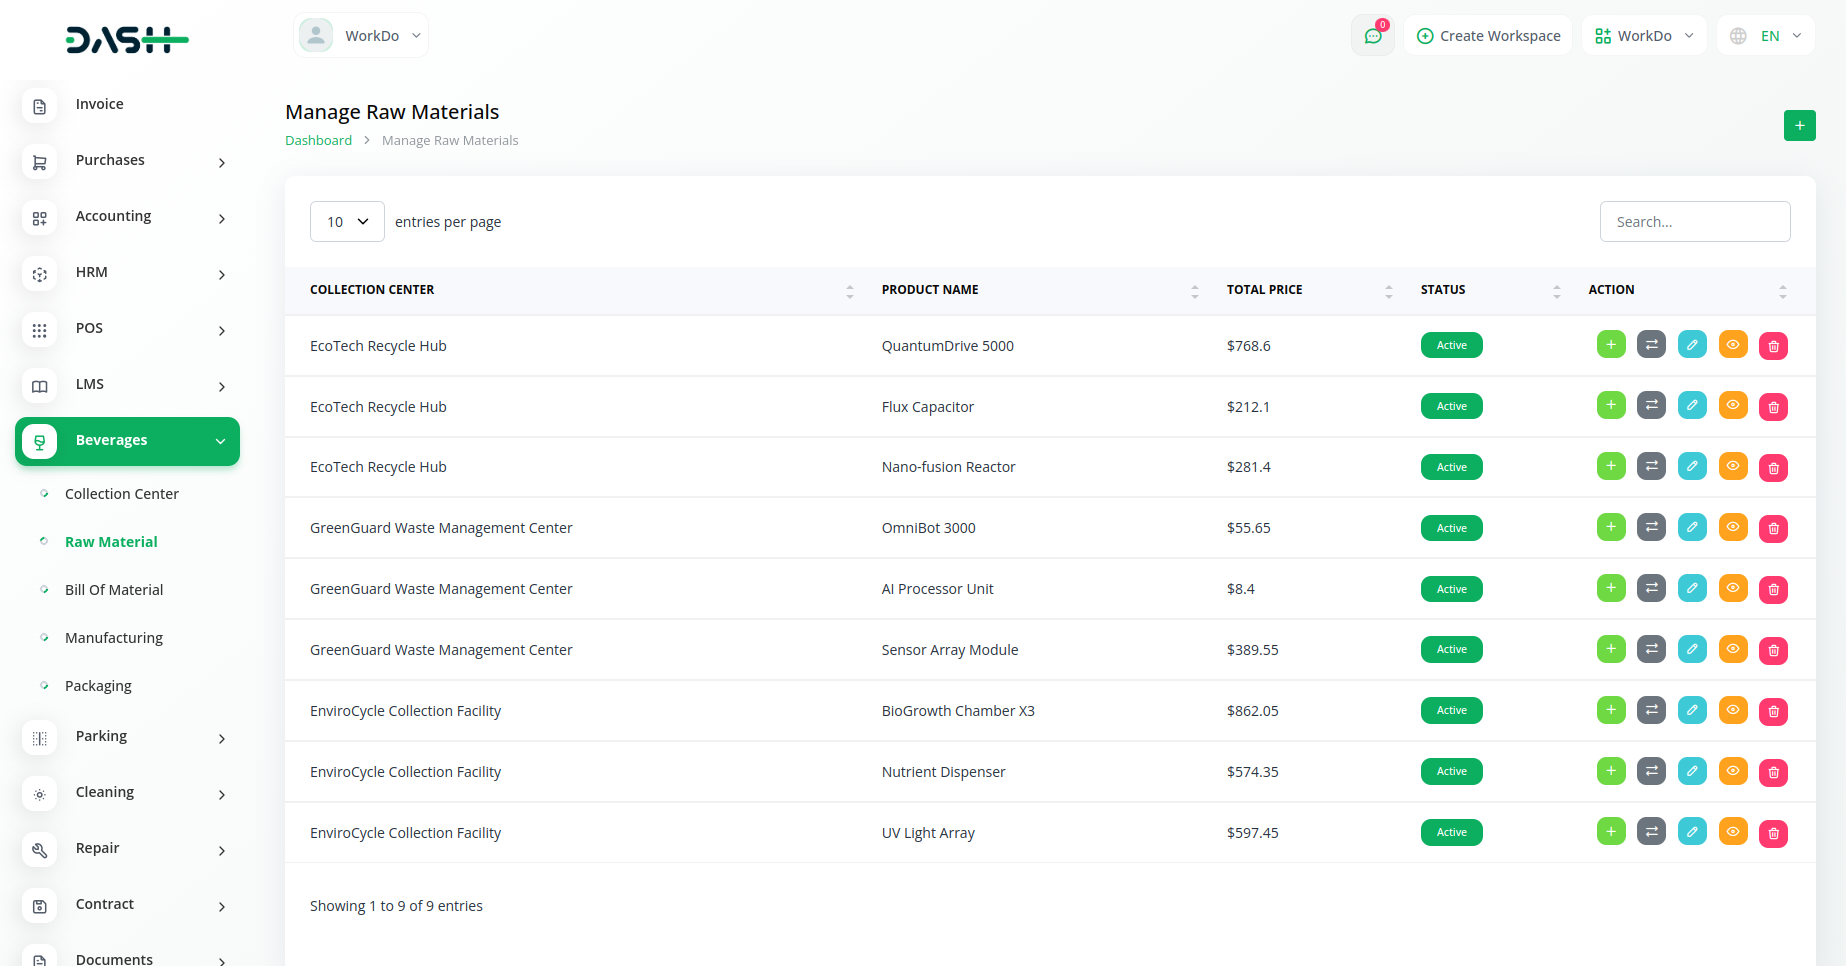The image size is (1846, 966).
Task: Edit the Sensor Array Module row
Action: tap(1692, 650)
